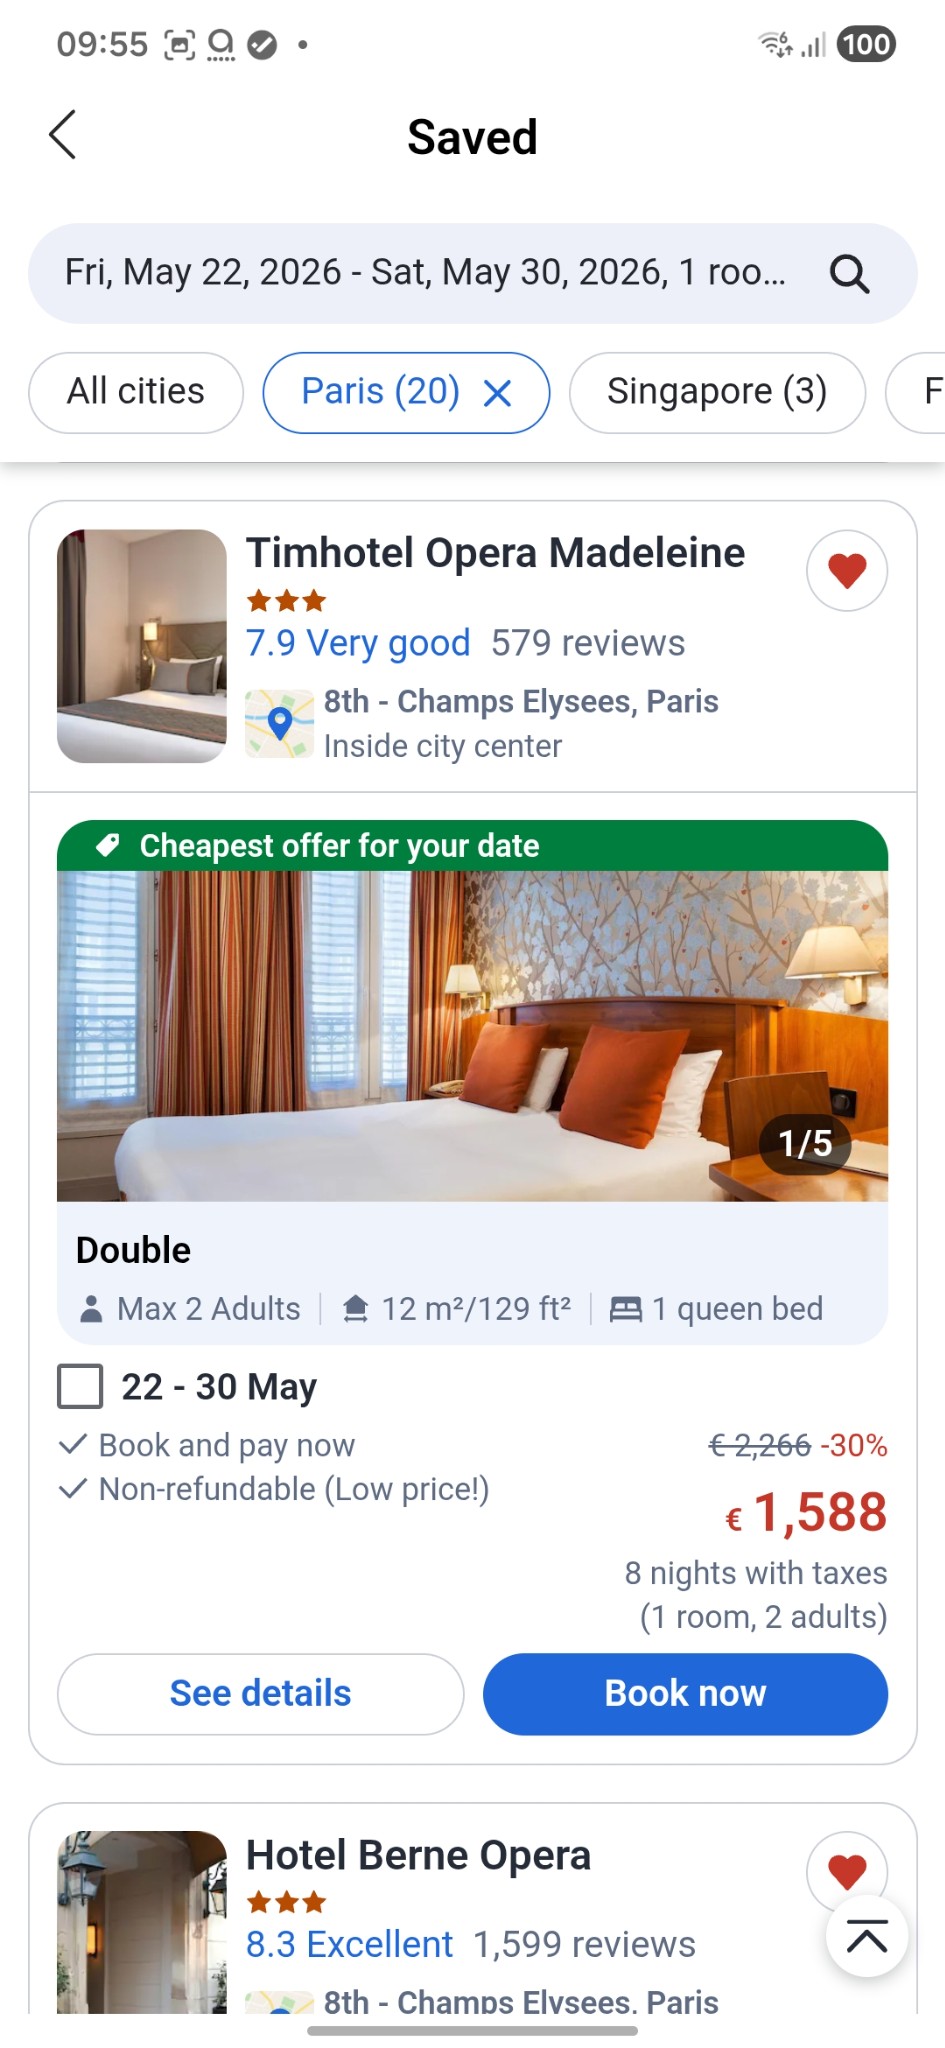This screenshot has height=2048, width=945.
Task: Open Hotel Berne Opera thumbnail image
Action: (x=142, y=1921)
